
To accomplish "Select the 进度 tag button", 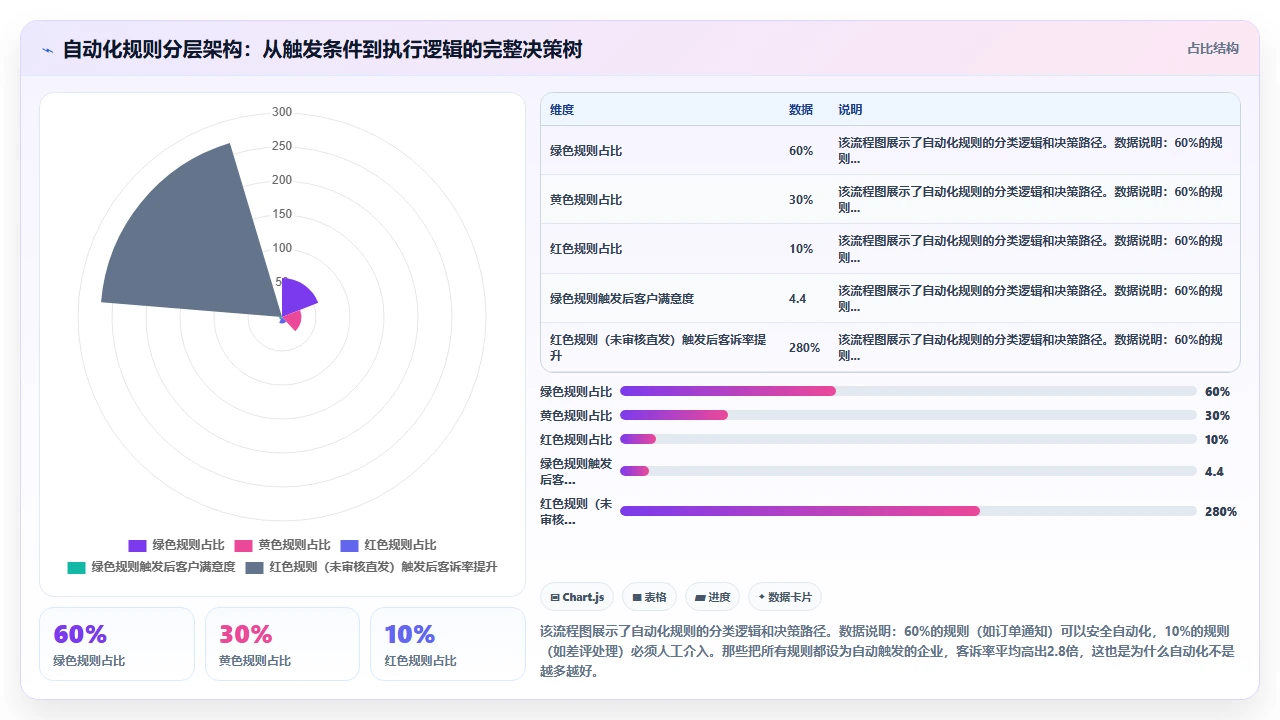I will click(712, 597).
